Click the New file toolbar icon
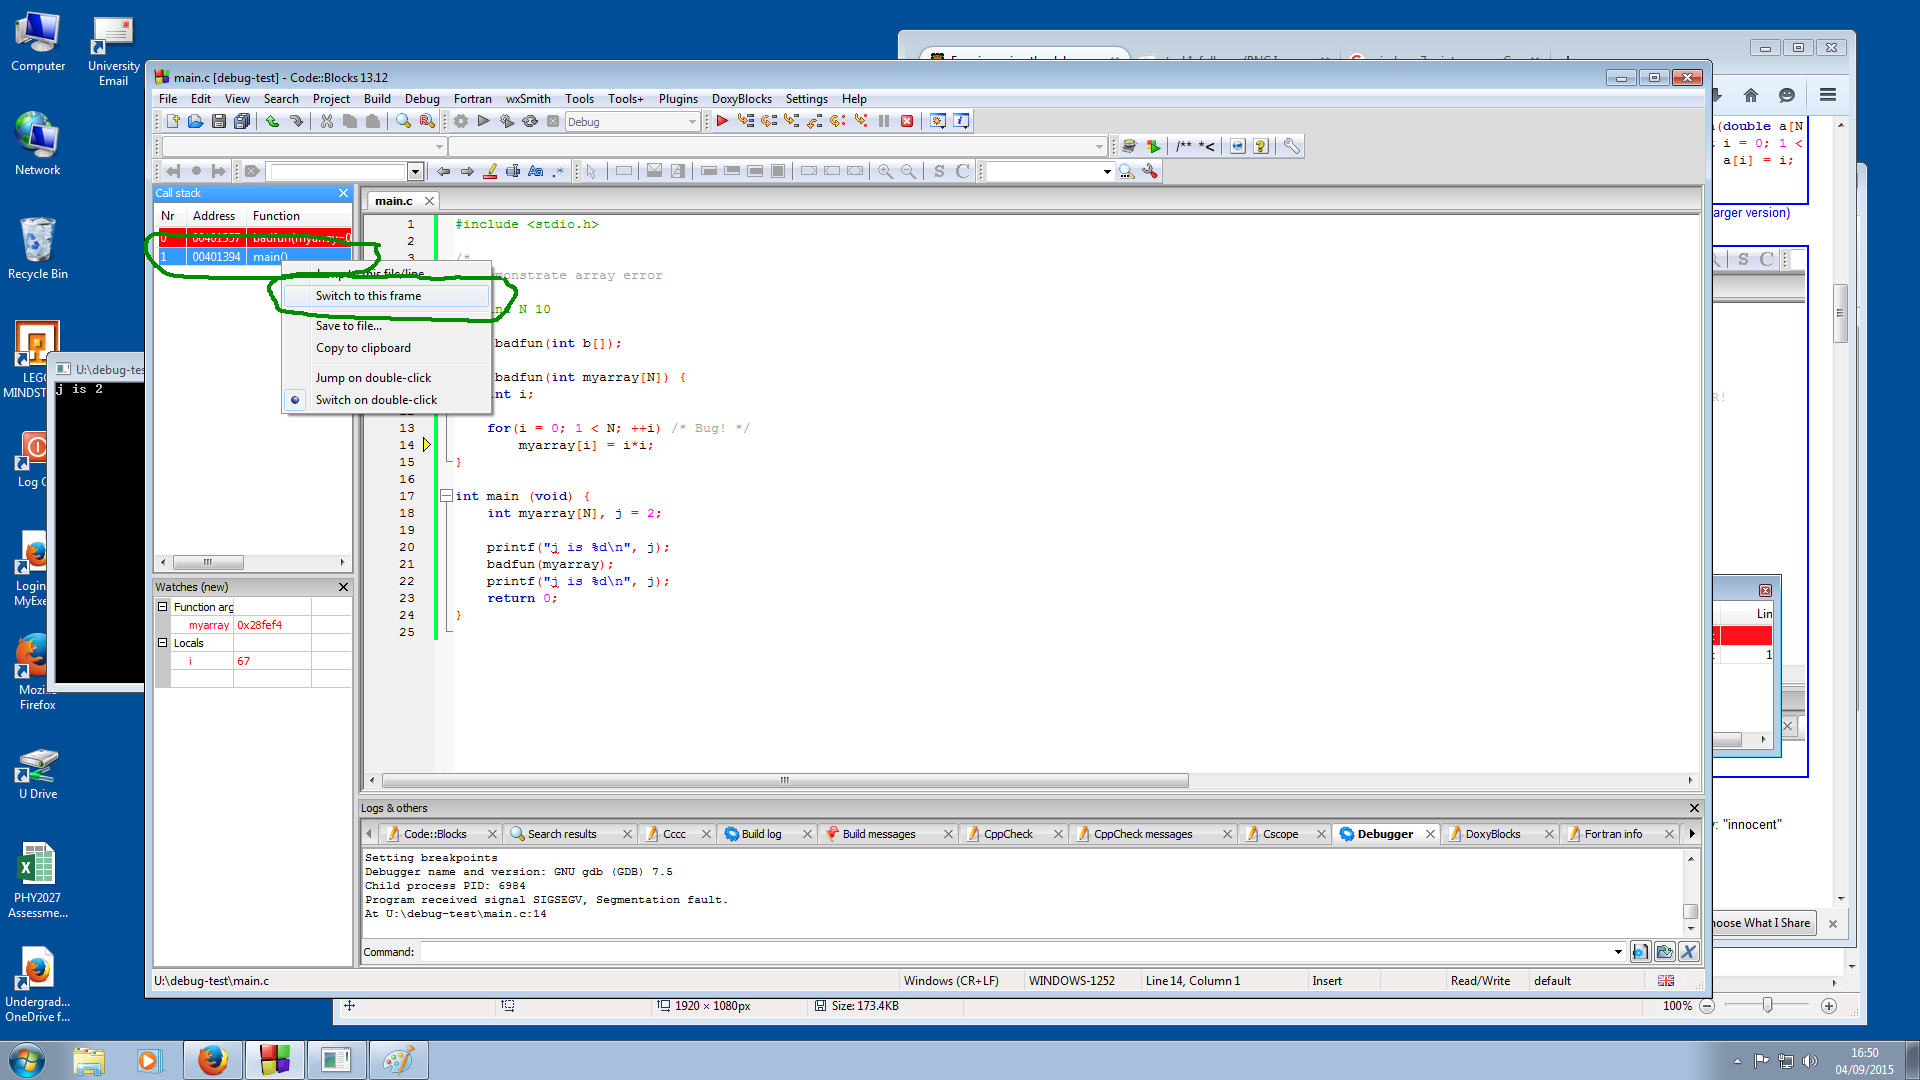Screen dimensions: 1920x1080 173,121
